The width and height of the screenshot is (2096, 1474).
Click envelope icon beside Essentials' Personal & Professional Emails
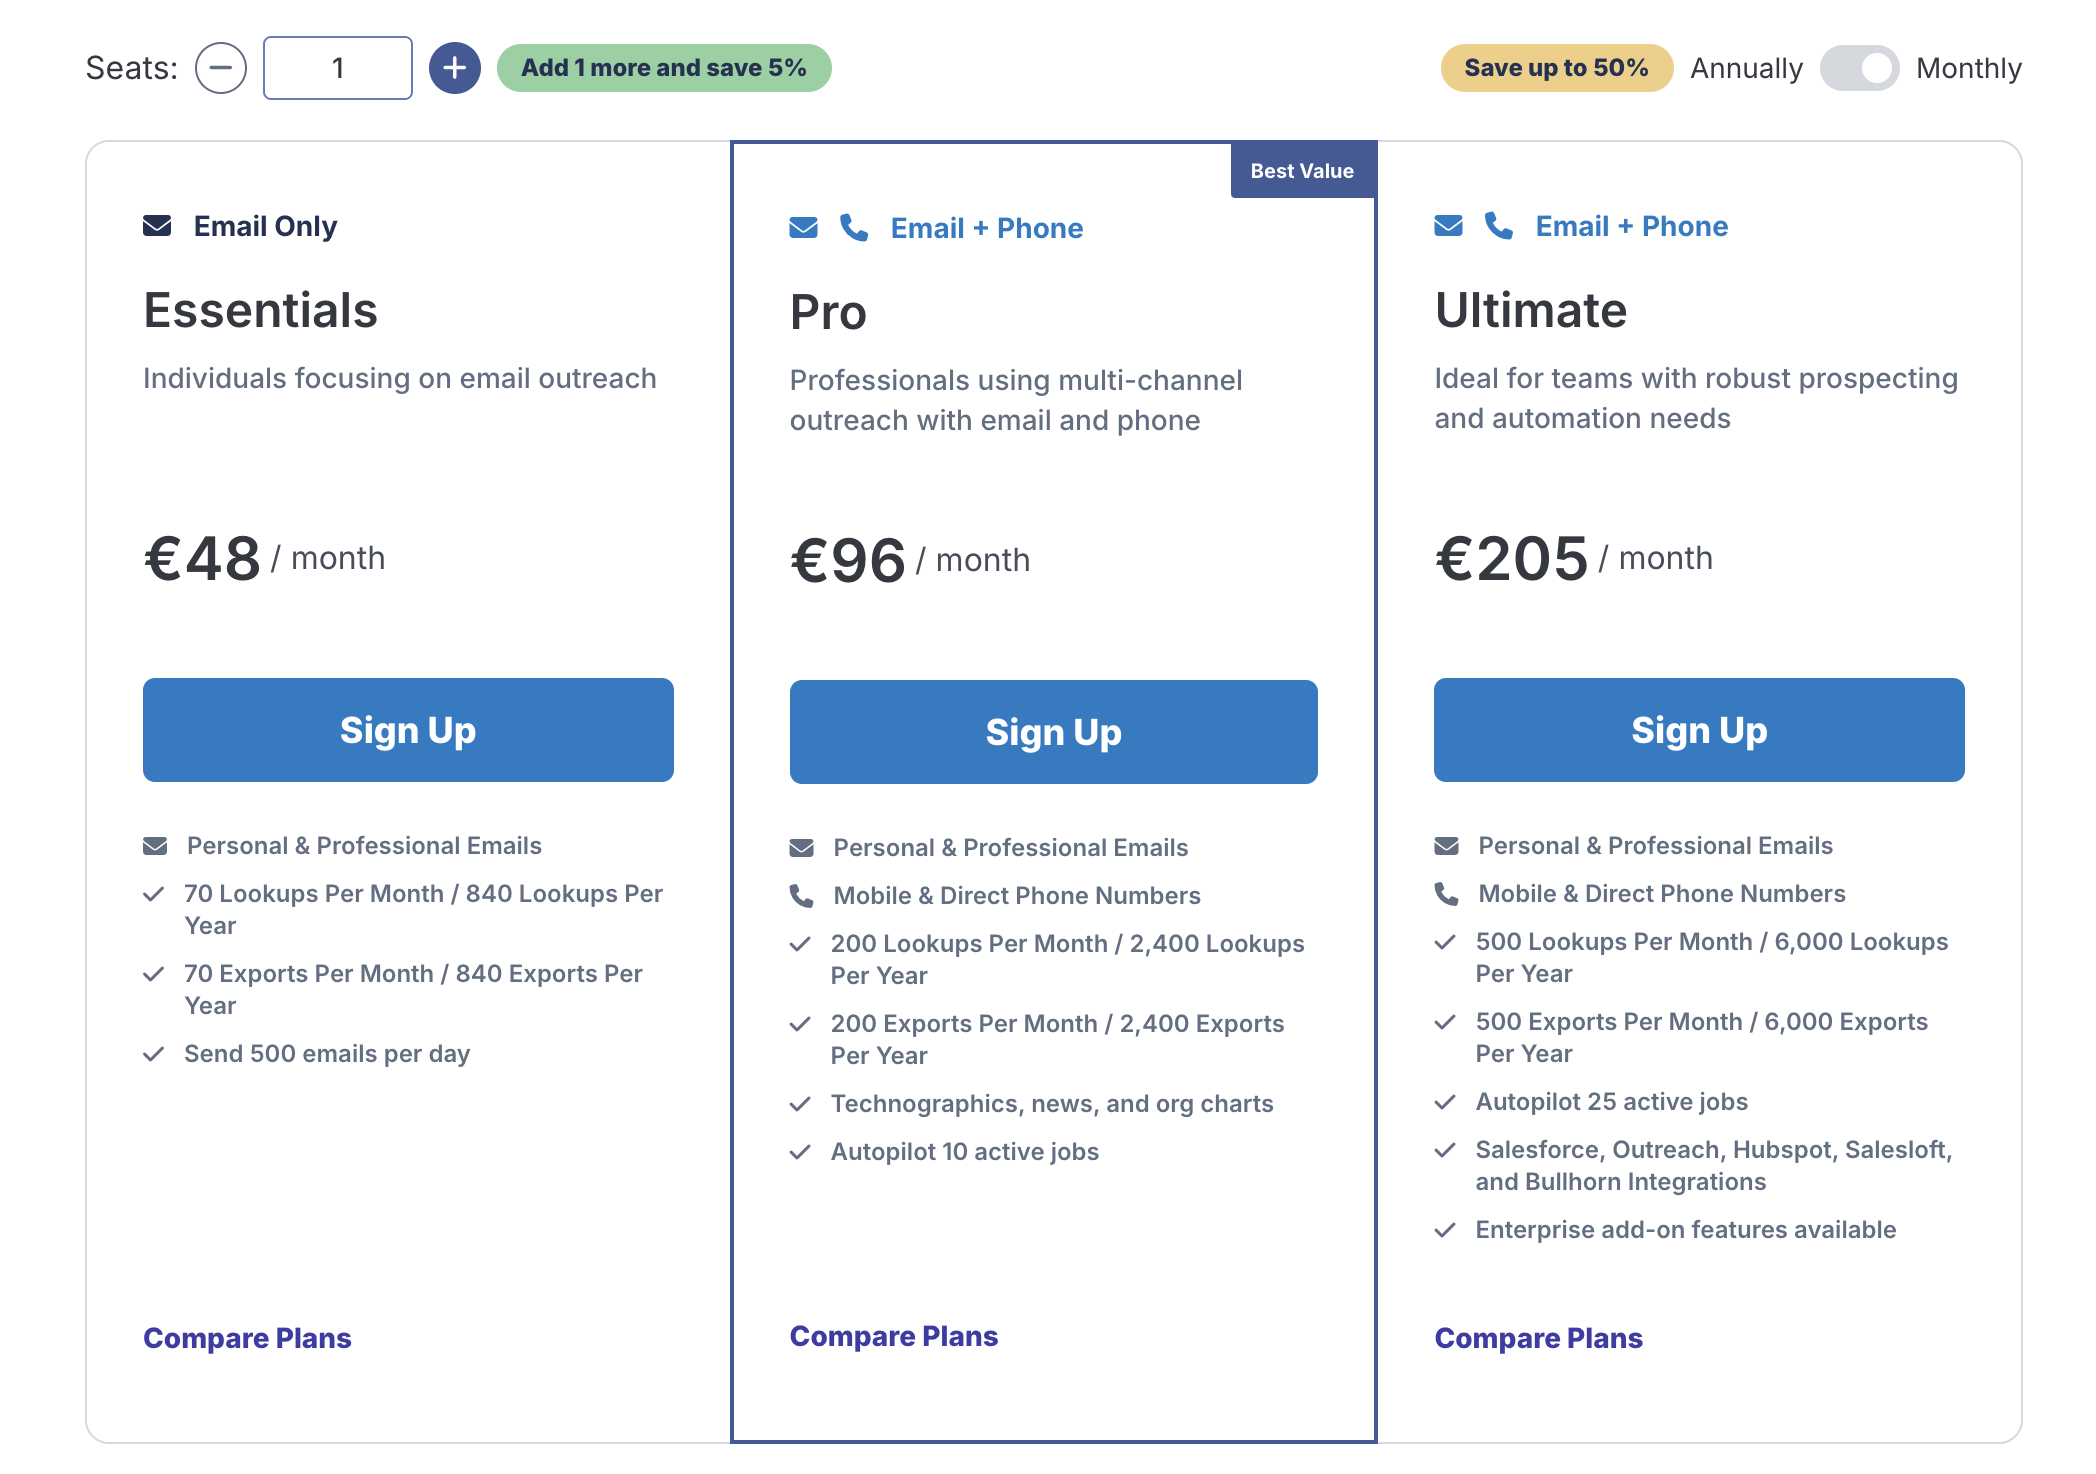point(155,846)
